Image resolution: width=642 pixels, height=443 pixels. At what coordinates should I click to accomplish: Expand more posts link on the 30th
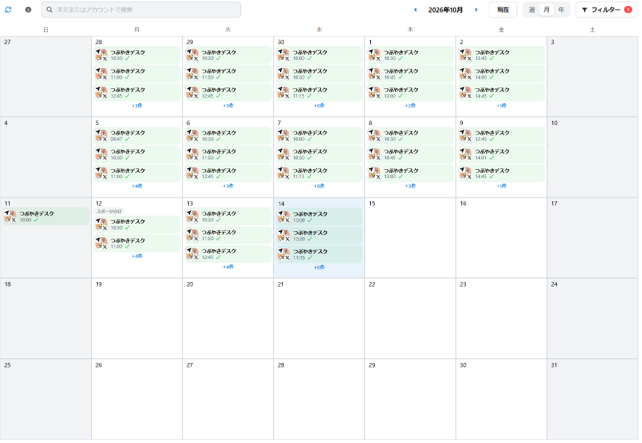(319, 106)
